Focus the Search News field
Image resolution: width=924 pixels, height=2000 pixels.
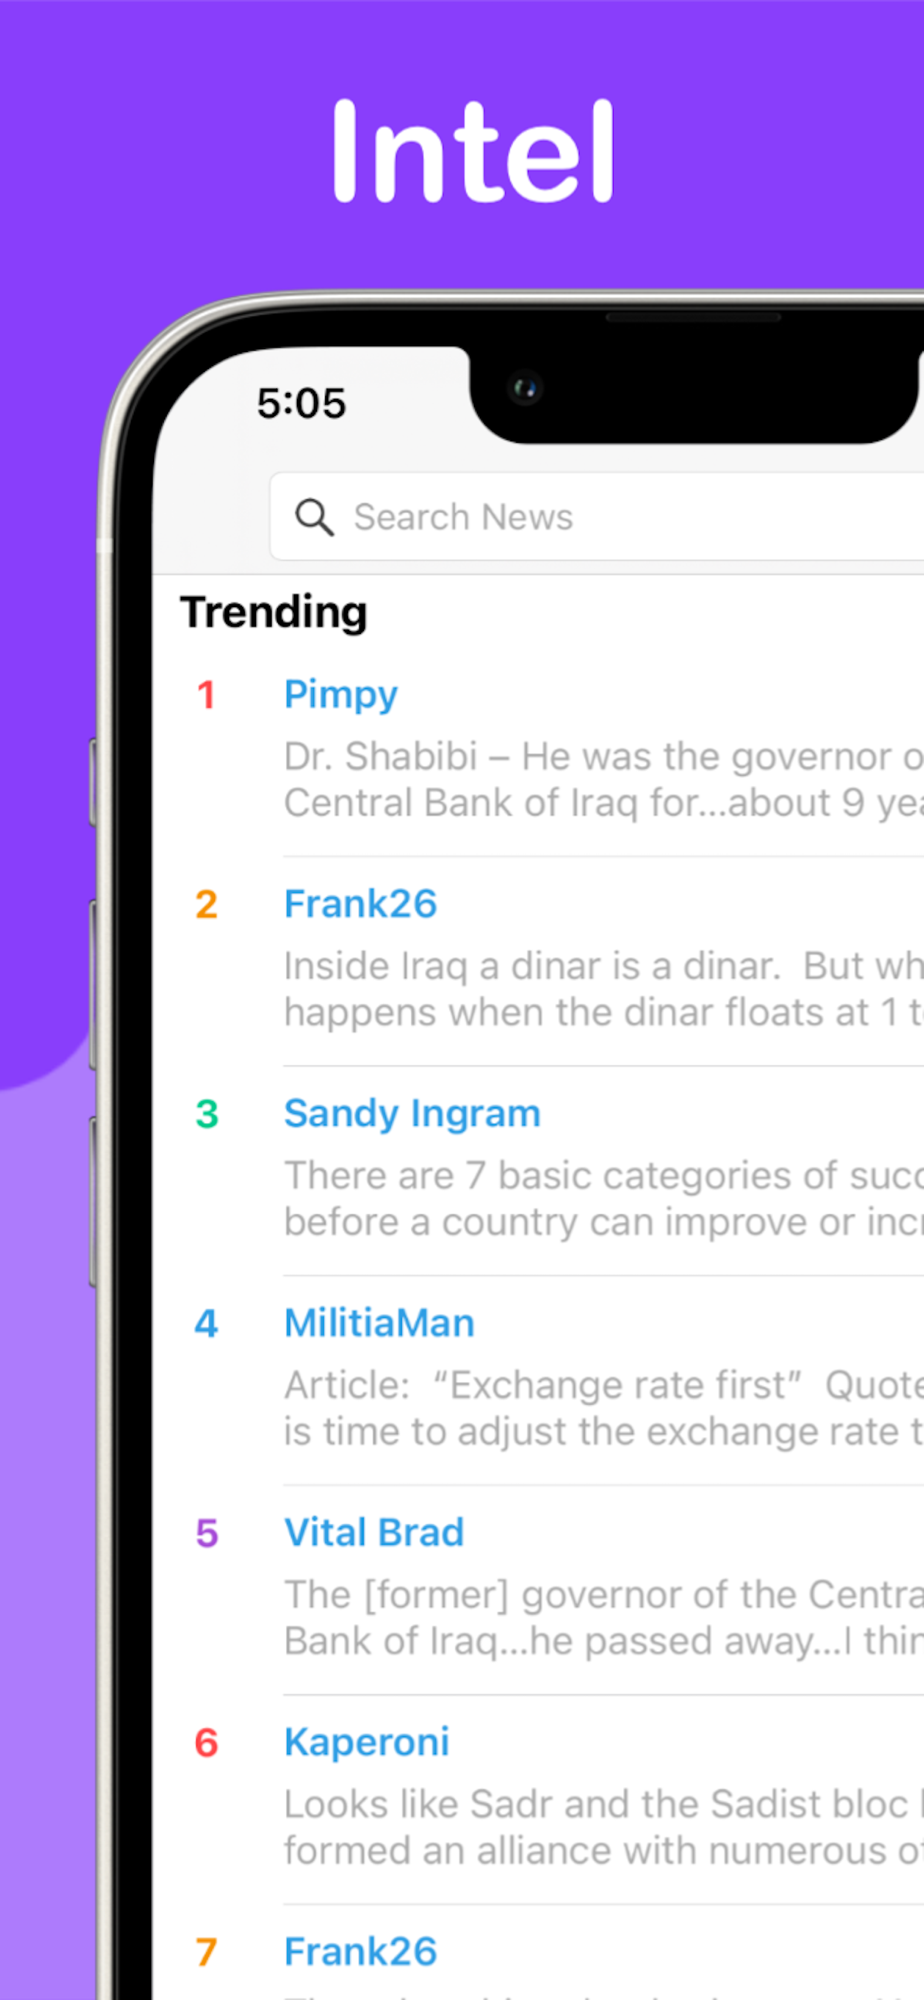click(597, 517)
